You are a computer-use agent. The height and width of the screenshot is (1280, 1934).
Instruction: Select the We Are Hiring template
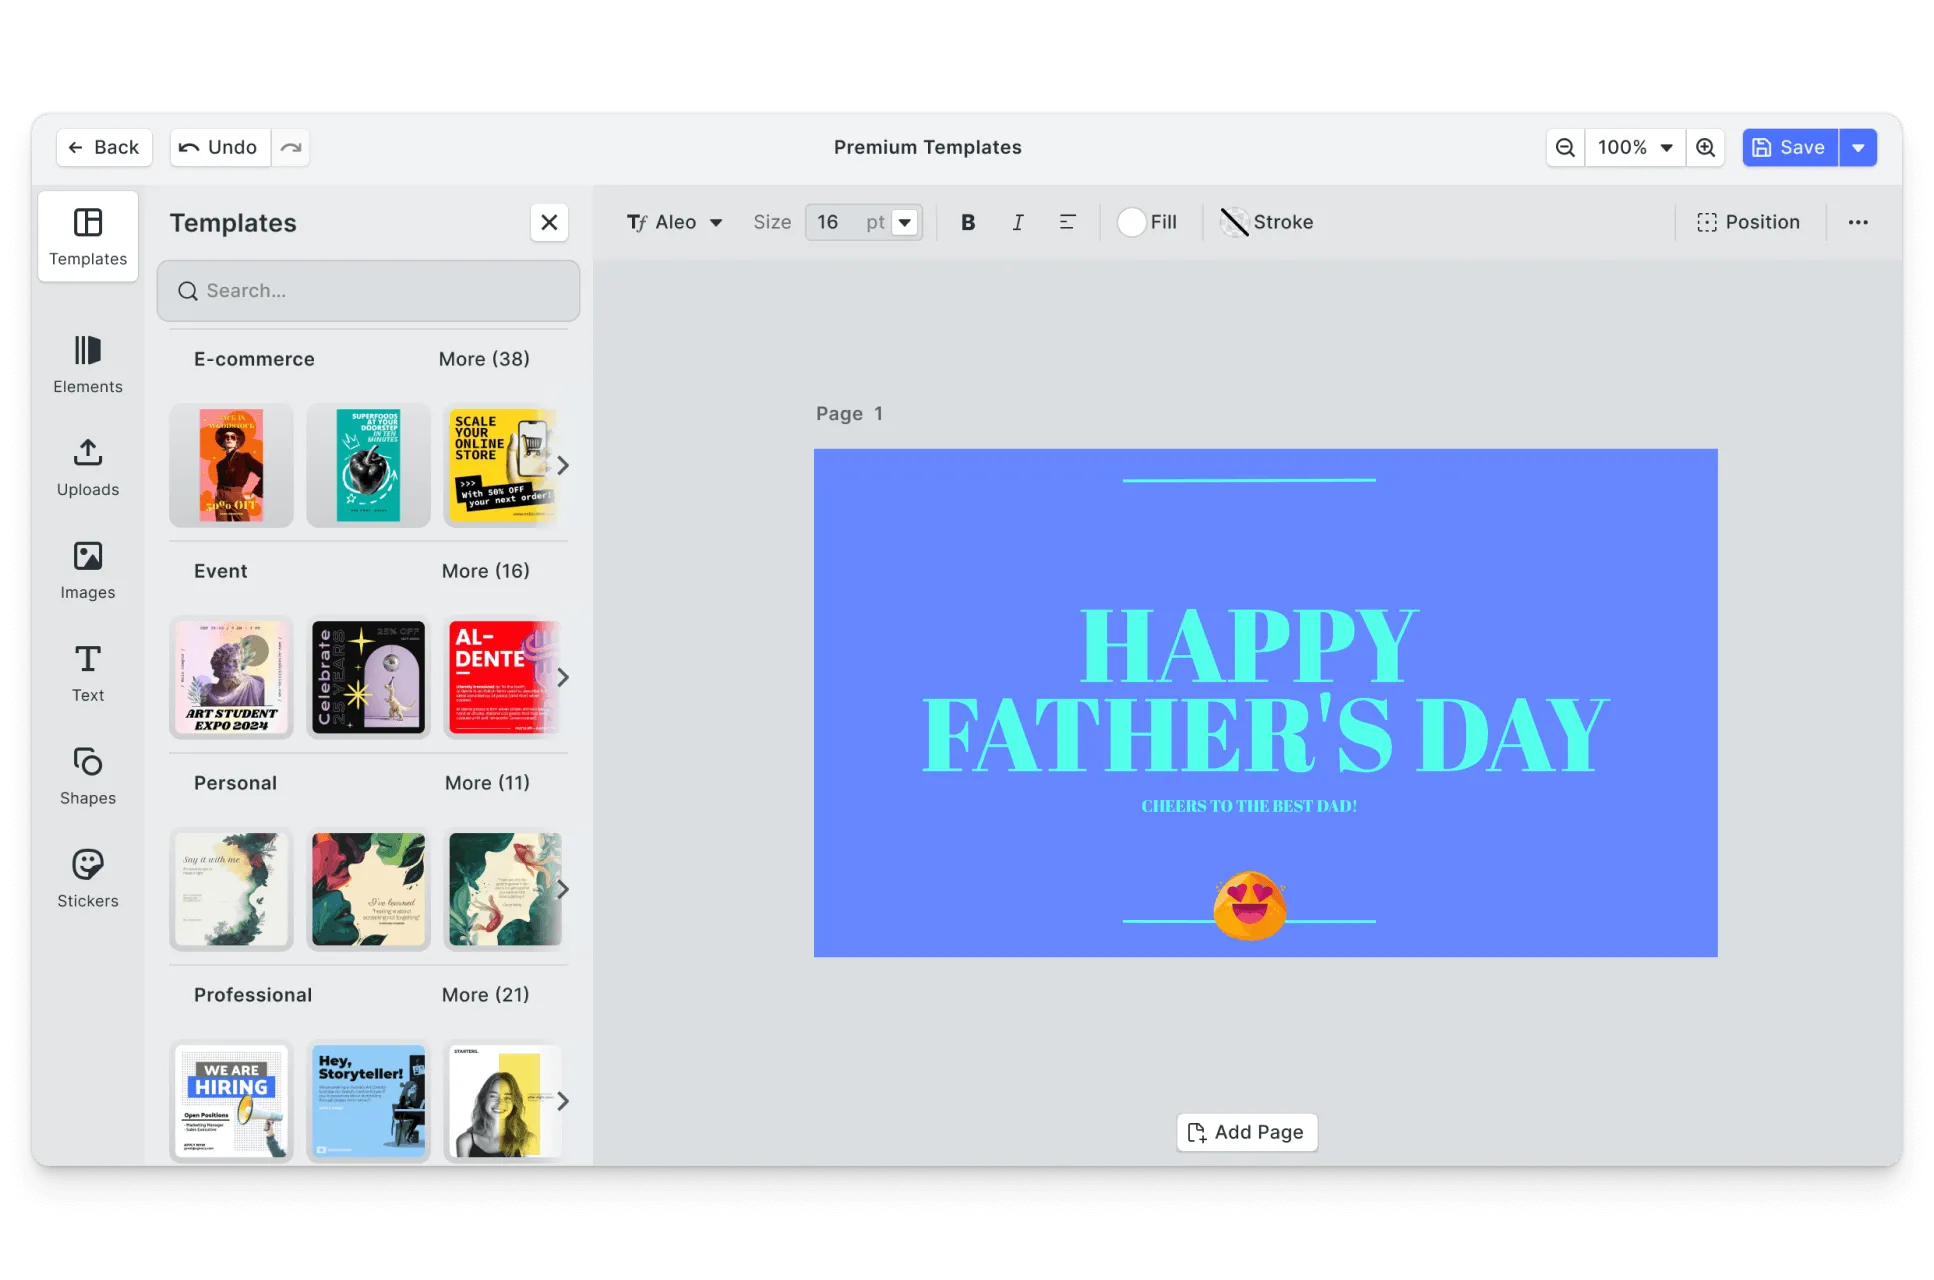pyautogui.click(x=231, y=1101)
